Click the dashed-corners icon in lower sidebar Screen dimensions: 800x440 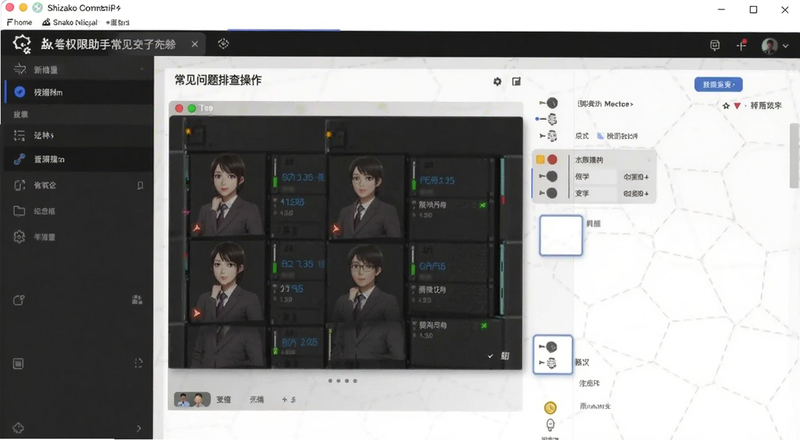tap(138, 363)
